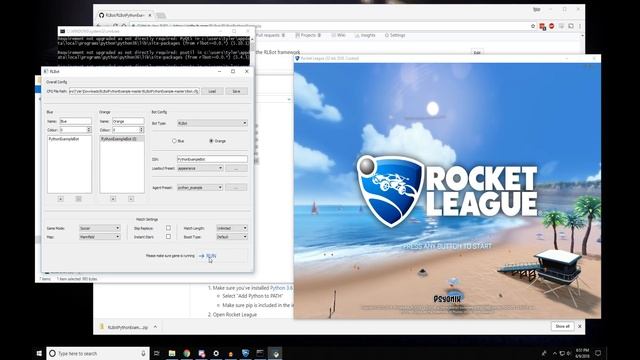Open Task View on the taskbar
The image size is (640, 360).
pos(157,353)
